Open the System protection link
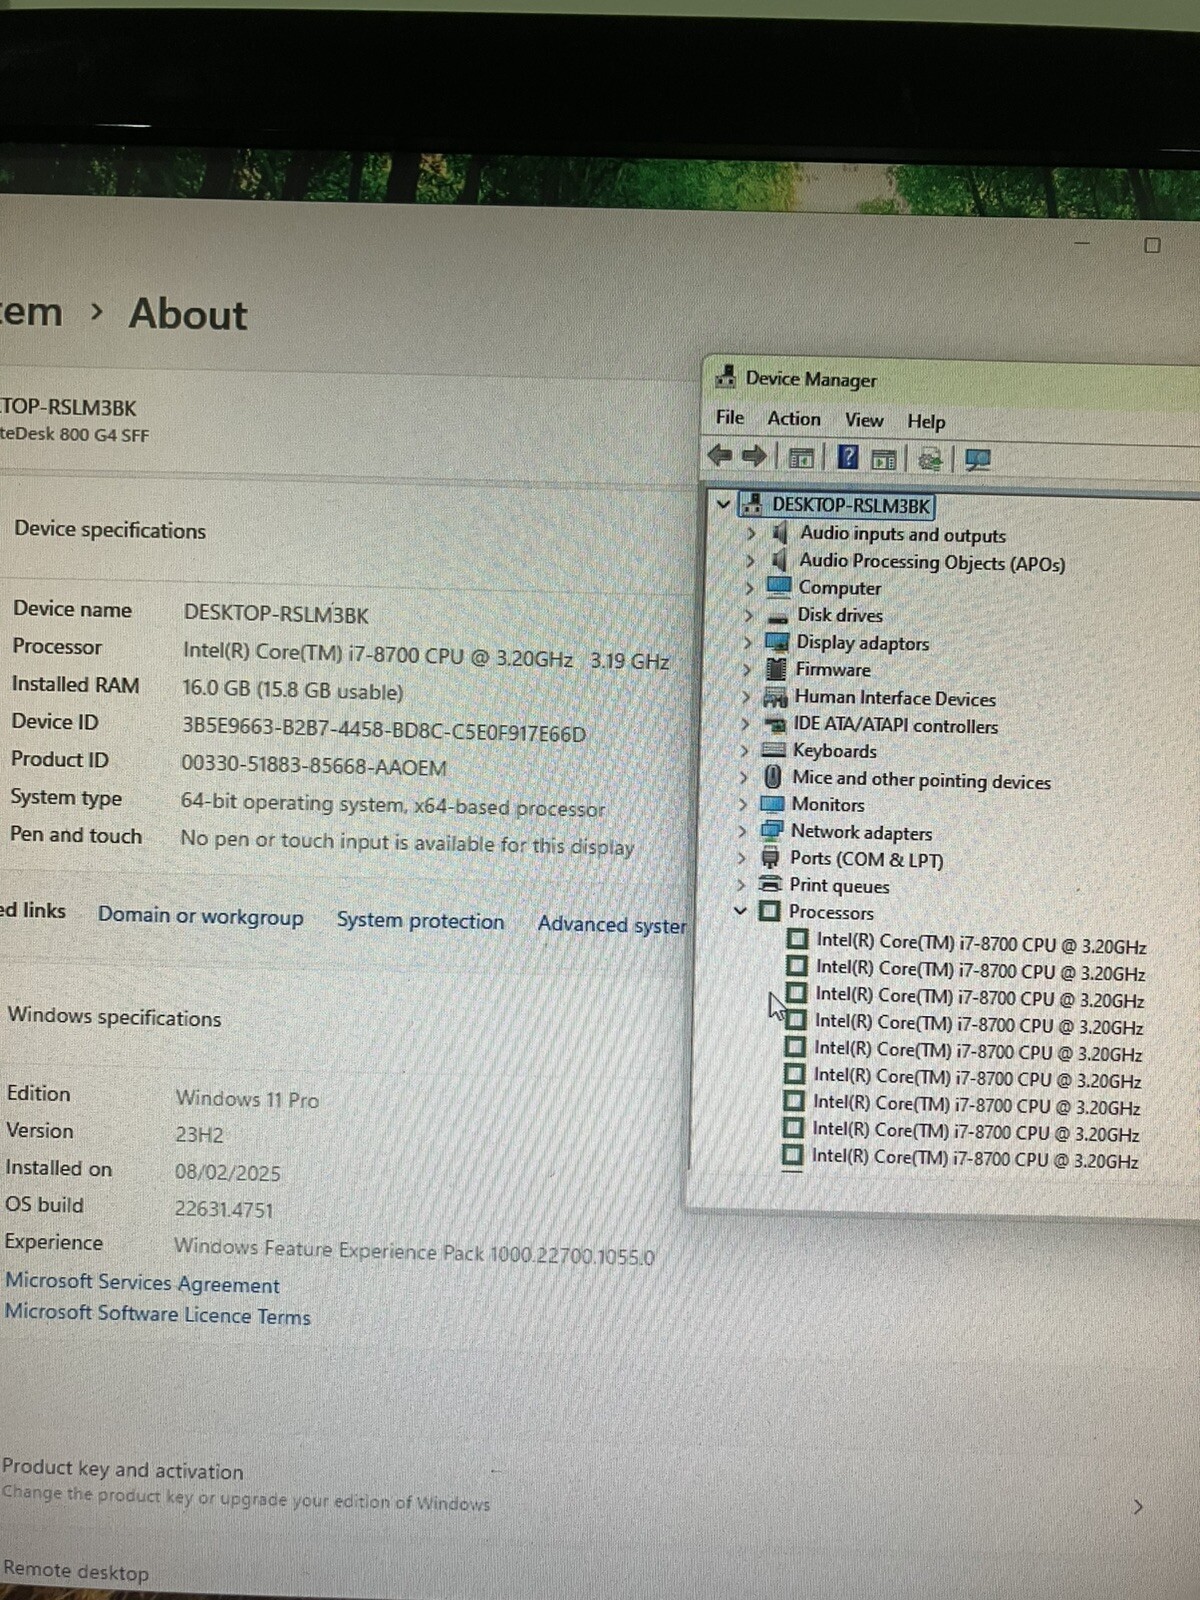 coord(420,920)
